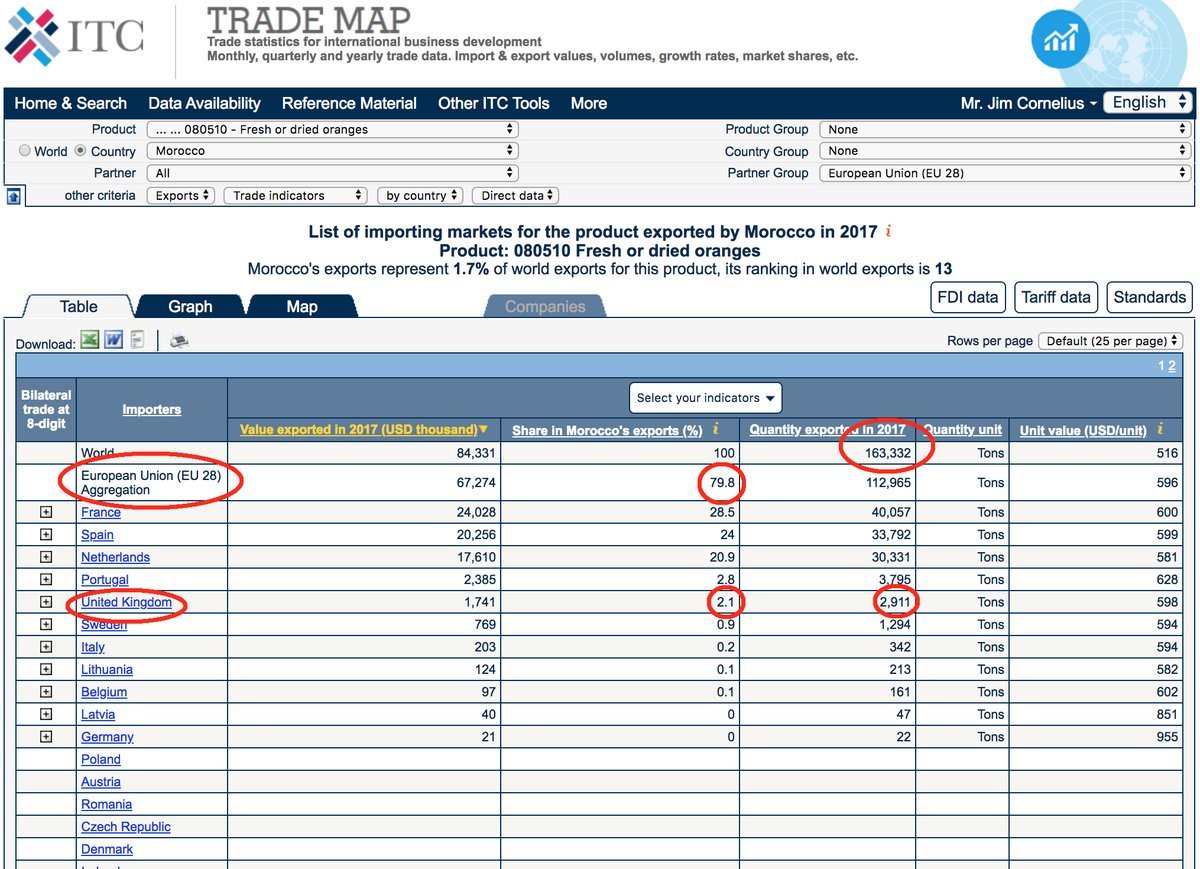Change language in the English dropdown
This screenshot has height=869, width=1200.
point(1148,102)
